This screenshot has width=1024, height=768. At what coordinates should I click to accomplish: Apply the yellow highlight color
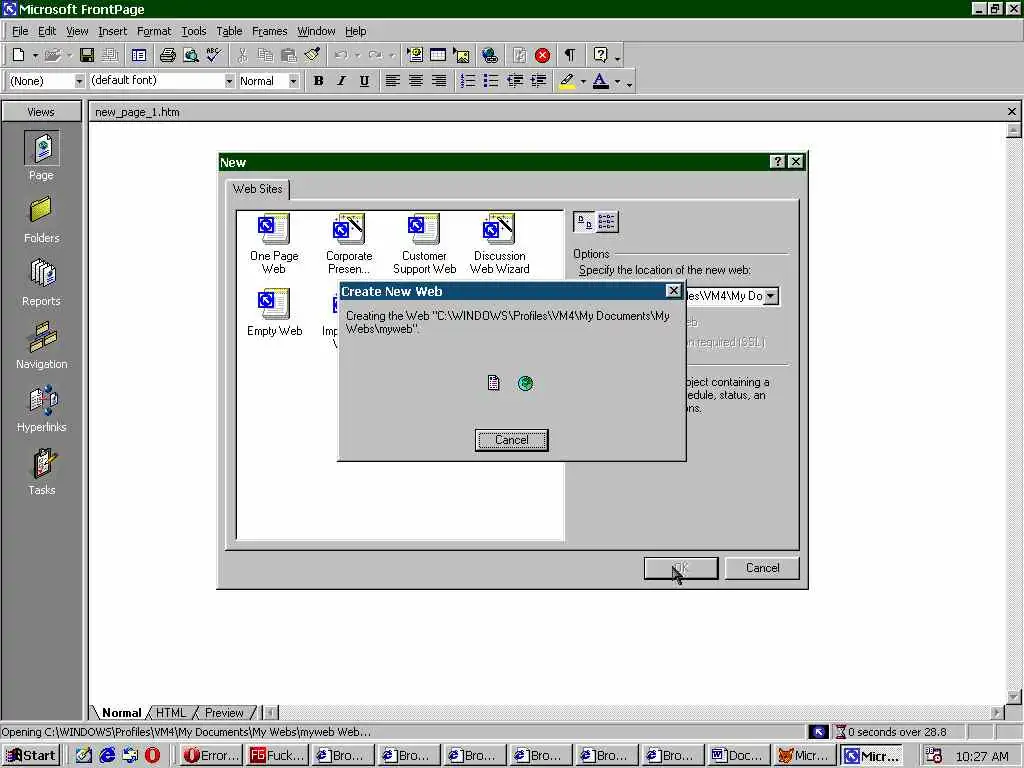pyautogui.click(x=567, y=81)
